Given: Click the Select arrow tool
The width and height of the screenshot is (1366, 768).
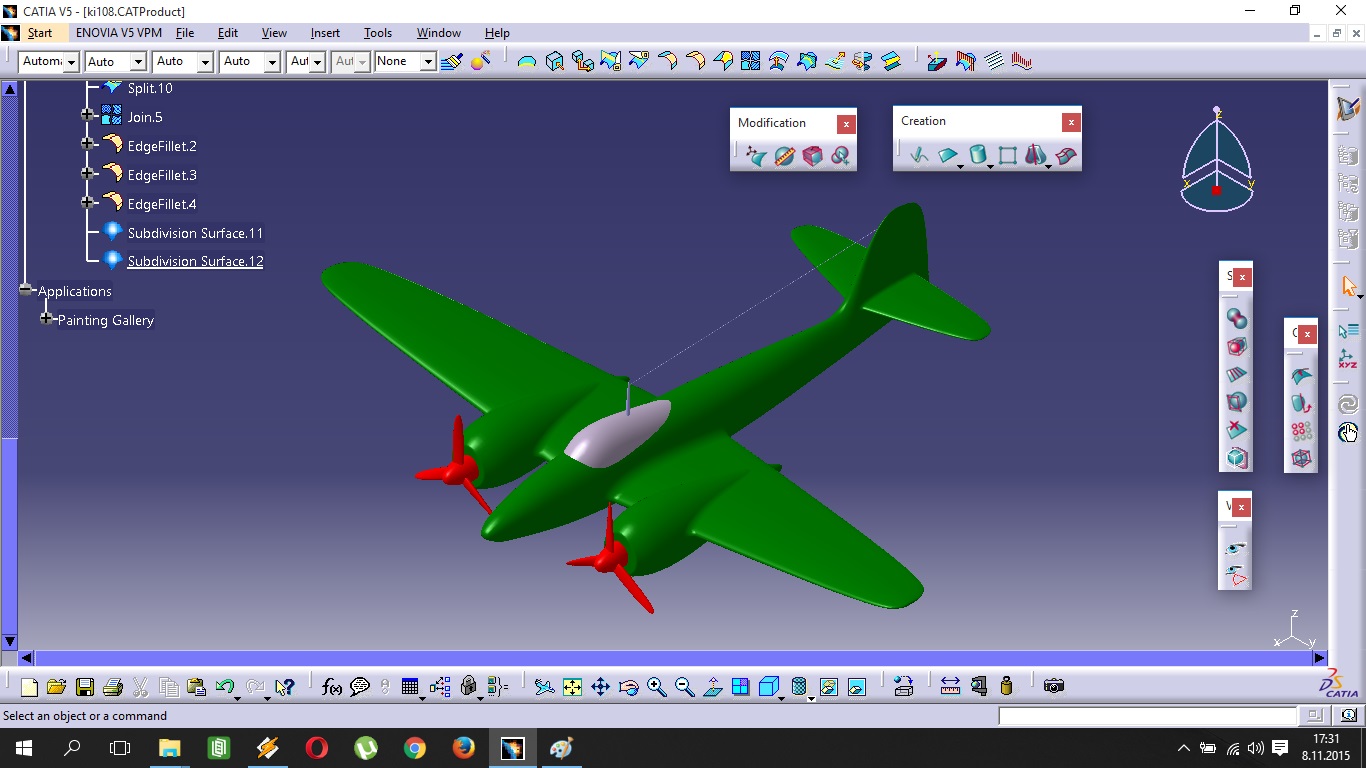Looking at the screenshot, I should coord(1349,287).
